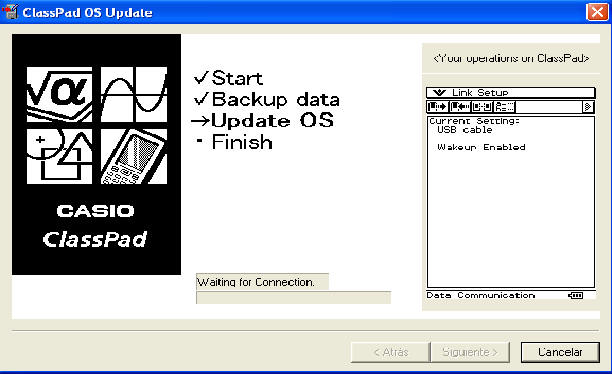Click the square root alpha logo tile
This screenshot has width=612, height=374.
pos(59,94)
